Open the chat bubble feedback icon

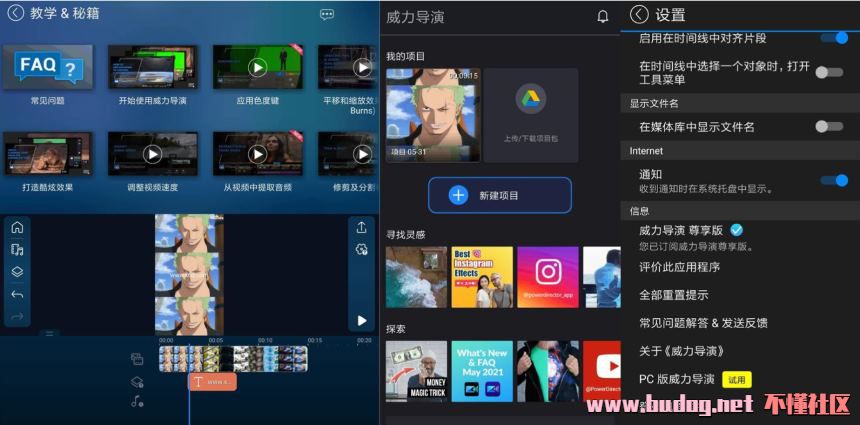click(x=327, y=15)
